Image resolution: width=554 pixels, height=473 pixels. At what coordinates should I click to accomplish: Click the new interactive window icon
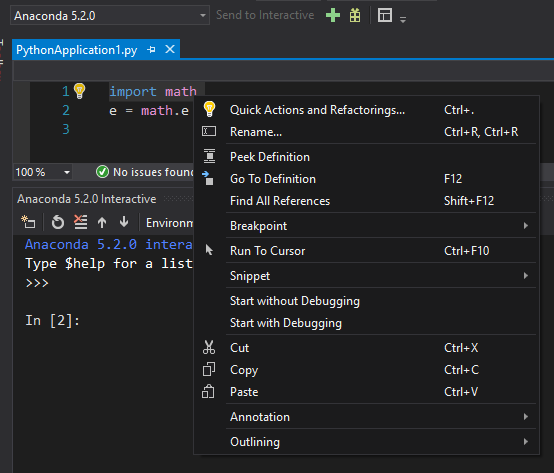tap(28, 222)
